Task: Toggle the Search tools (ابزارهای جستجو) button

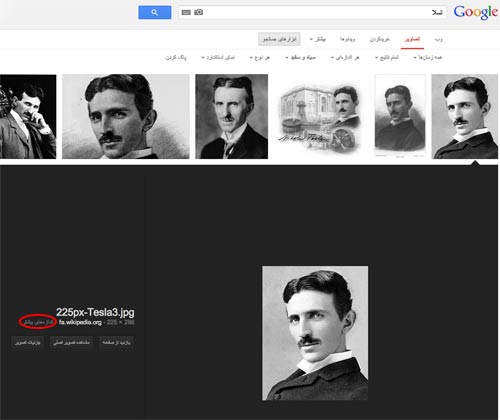Action: click(279, 39)
